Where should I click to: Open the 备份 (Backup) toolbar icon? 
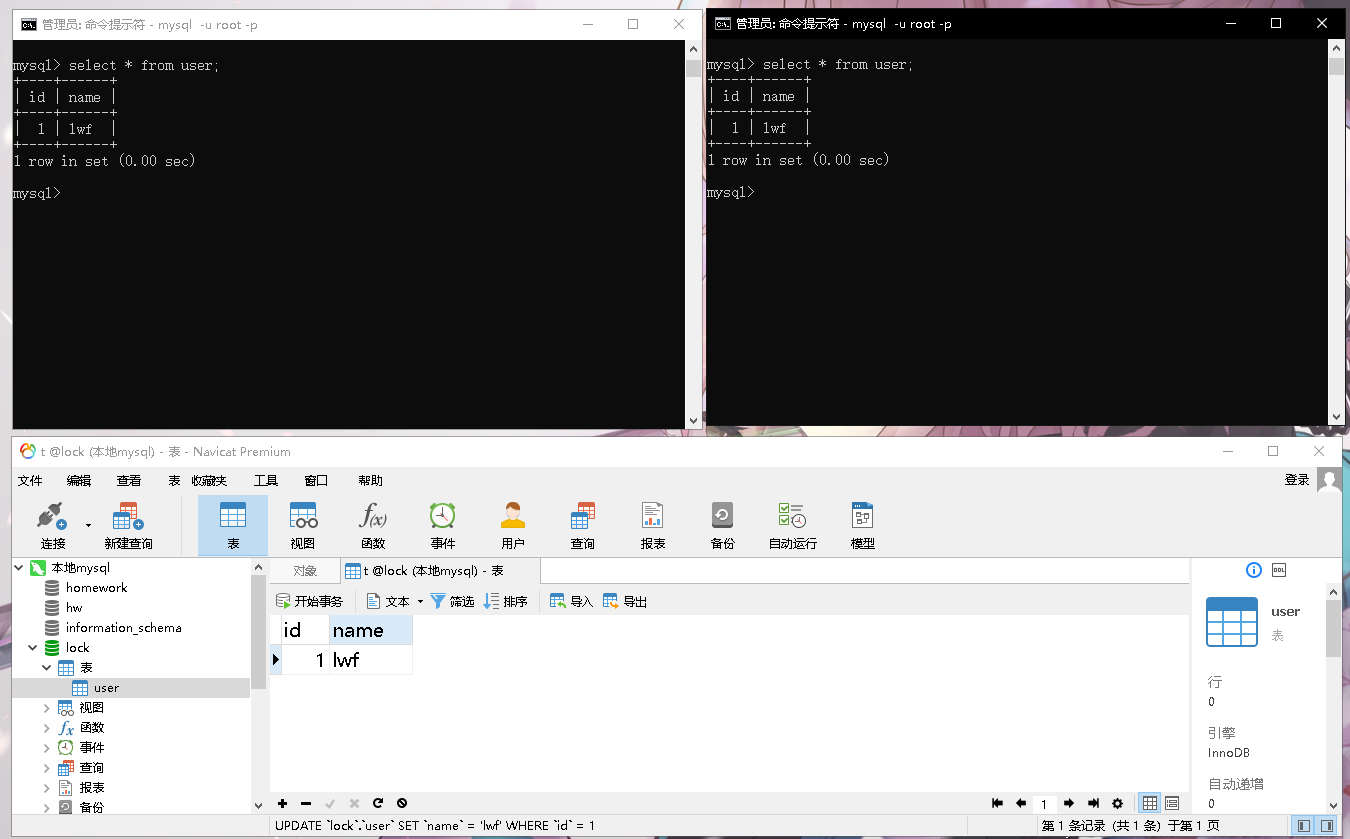coord(722,525)
